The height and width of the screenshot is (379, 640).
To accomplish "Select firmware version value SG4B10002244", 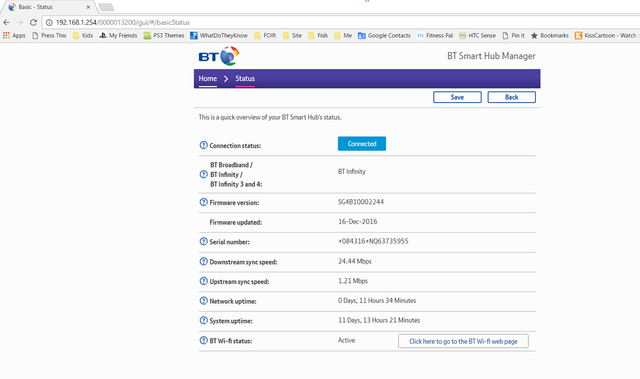I will (x=361, y=202).
